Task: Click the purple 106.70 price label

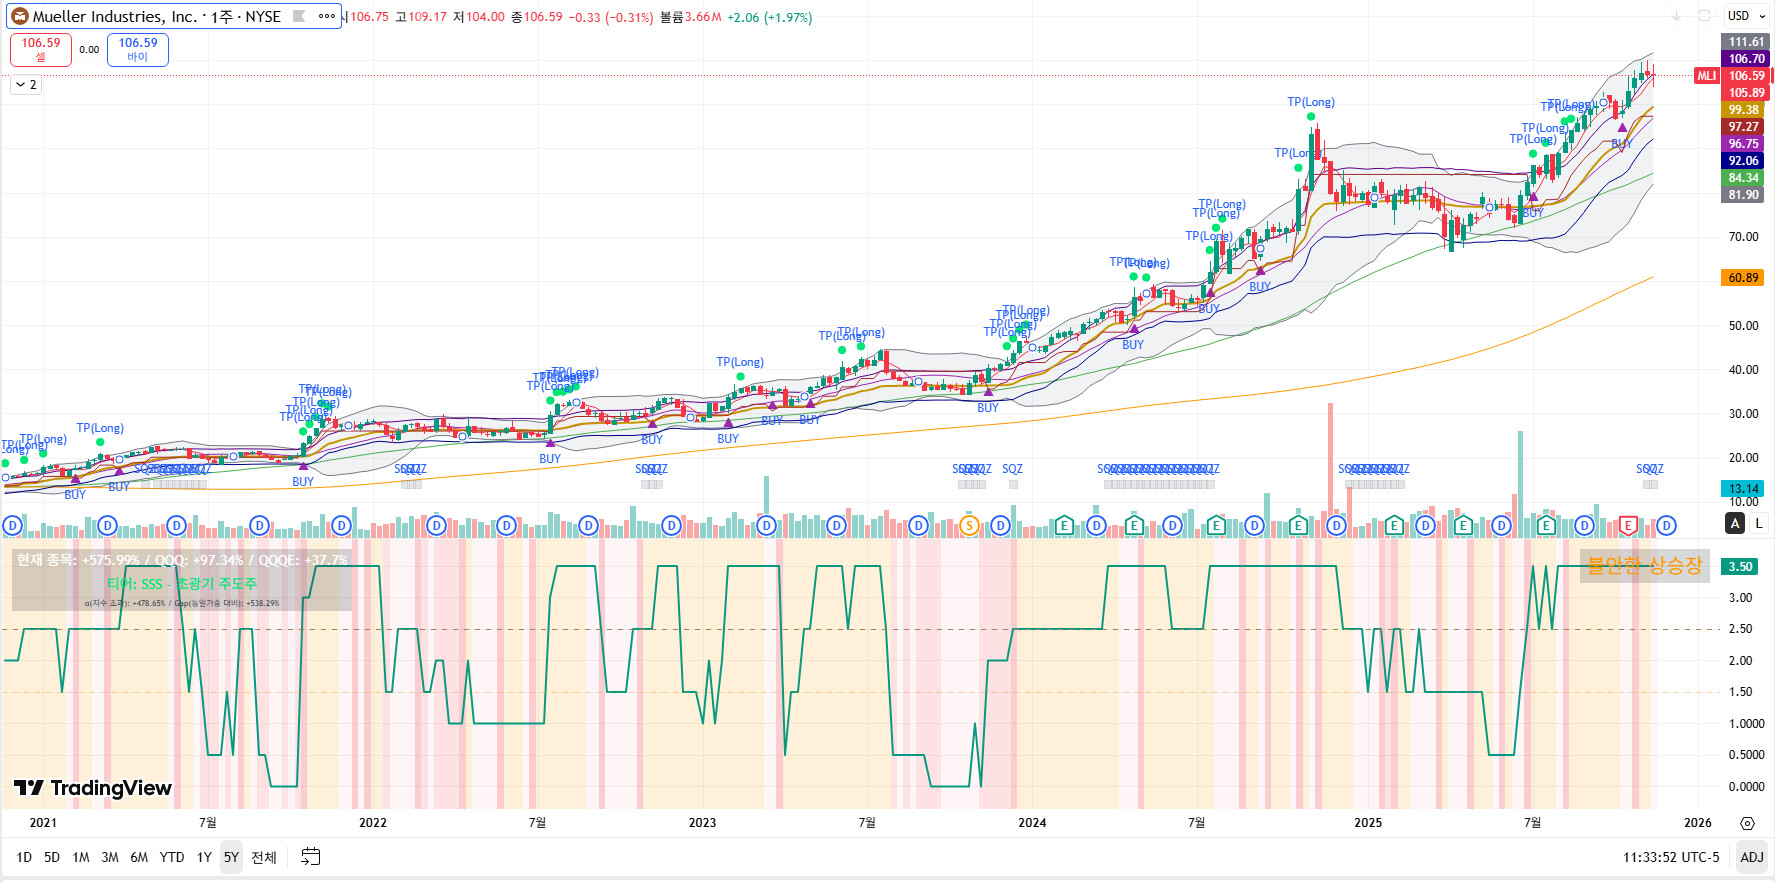Action: (1746, 59)
